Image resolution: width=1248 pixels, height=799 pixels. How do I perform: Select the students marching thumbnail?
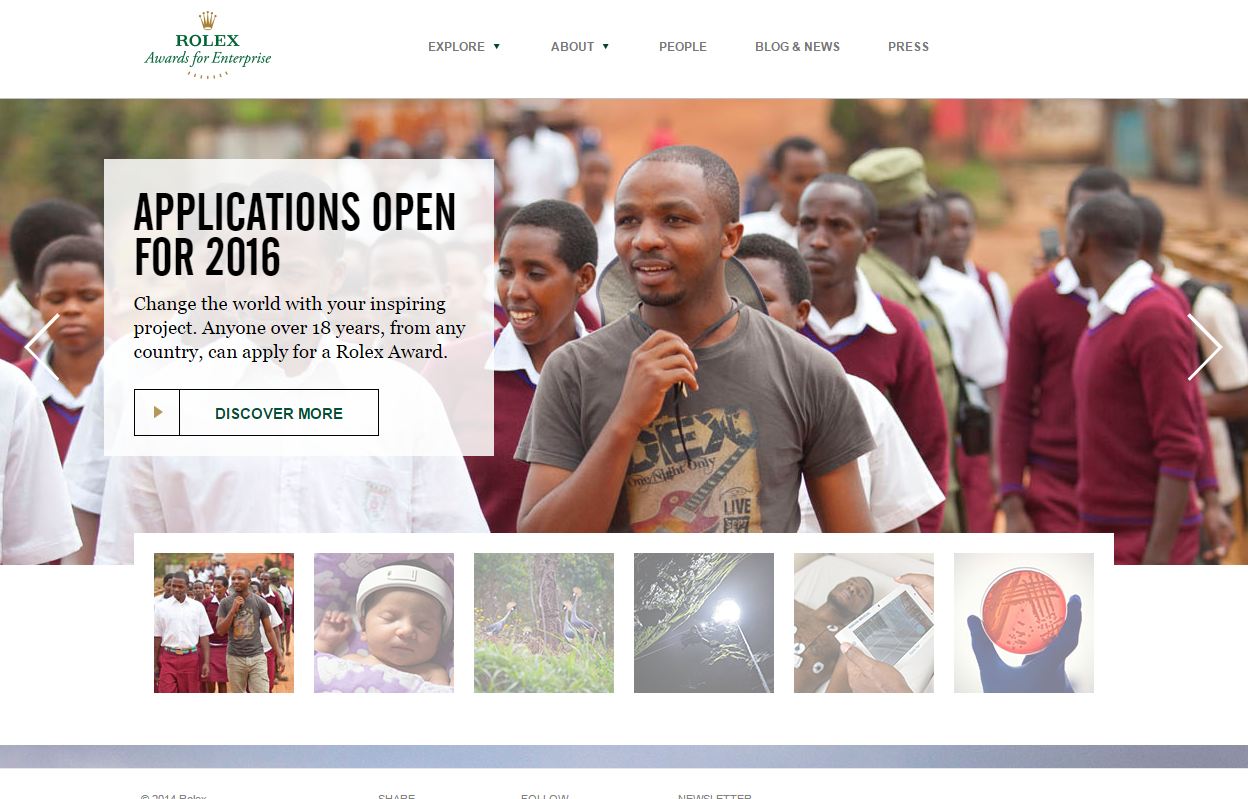coord(224,623)
